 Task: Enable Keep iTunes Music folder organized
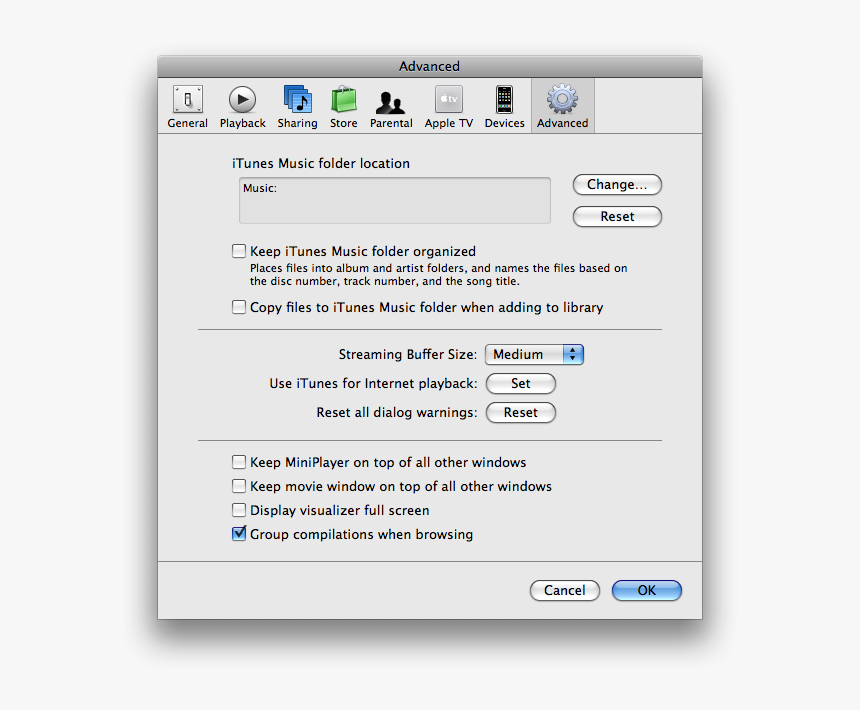point(239,251)
